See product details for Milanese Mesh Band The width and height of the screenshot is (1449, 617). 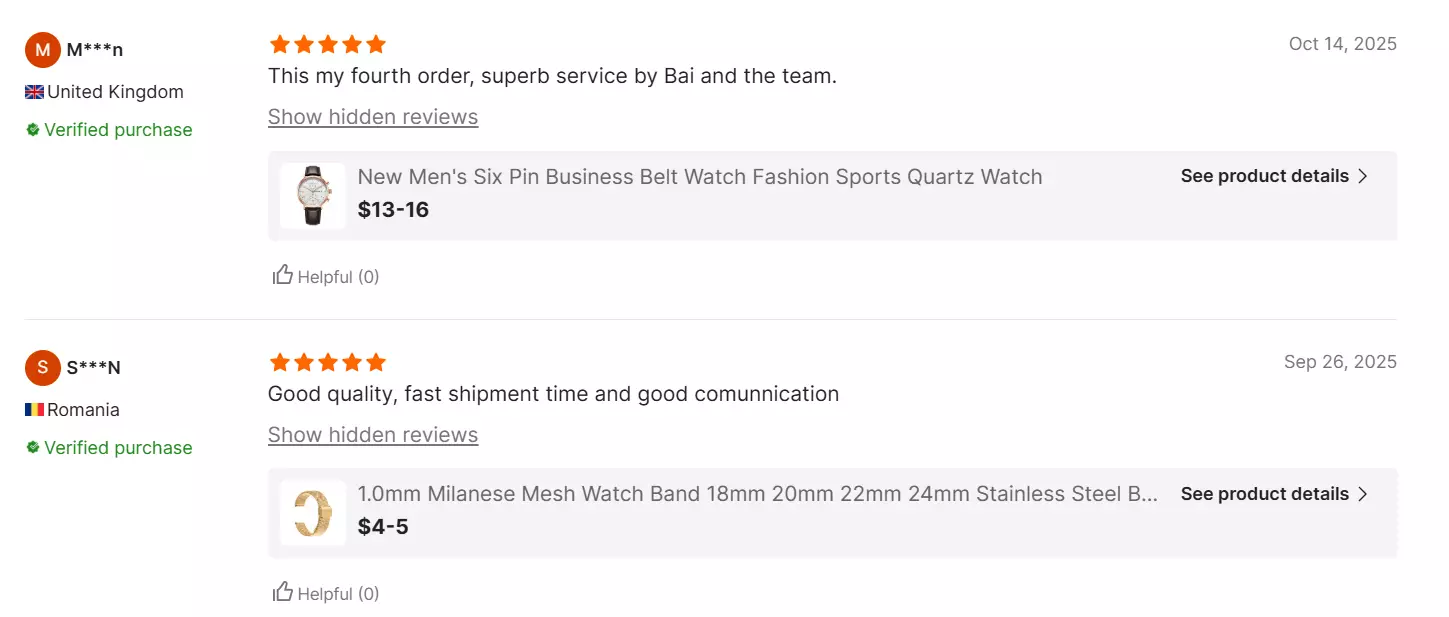pyautogui.click(x=1264, y=494)
